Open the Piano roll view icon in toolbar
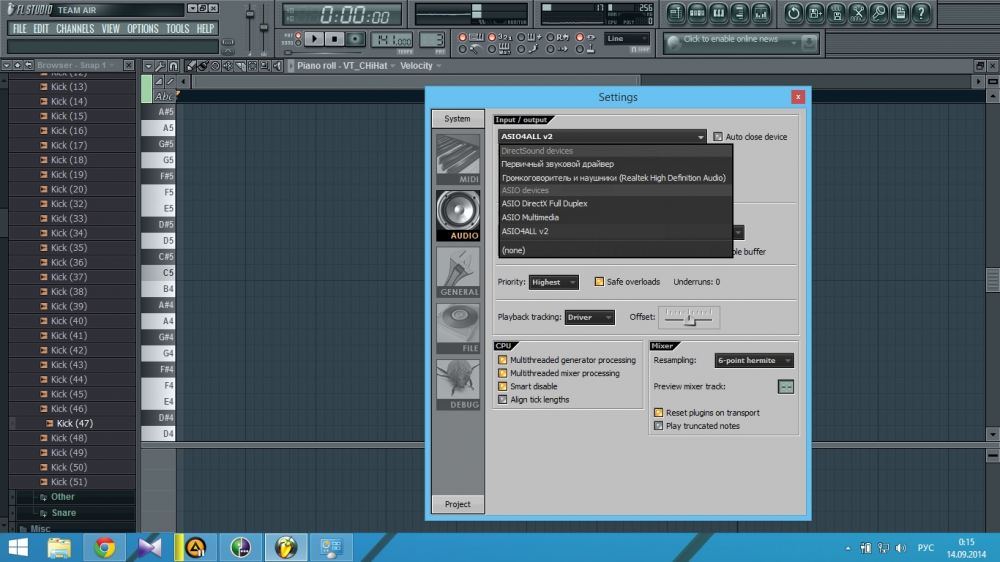 pos(719,13)
